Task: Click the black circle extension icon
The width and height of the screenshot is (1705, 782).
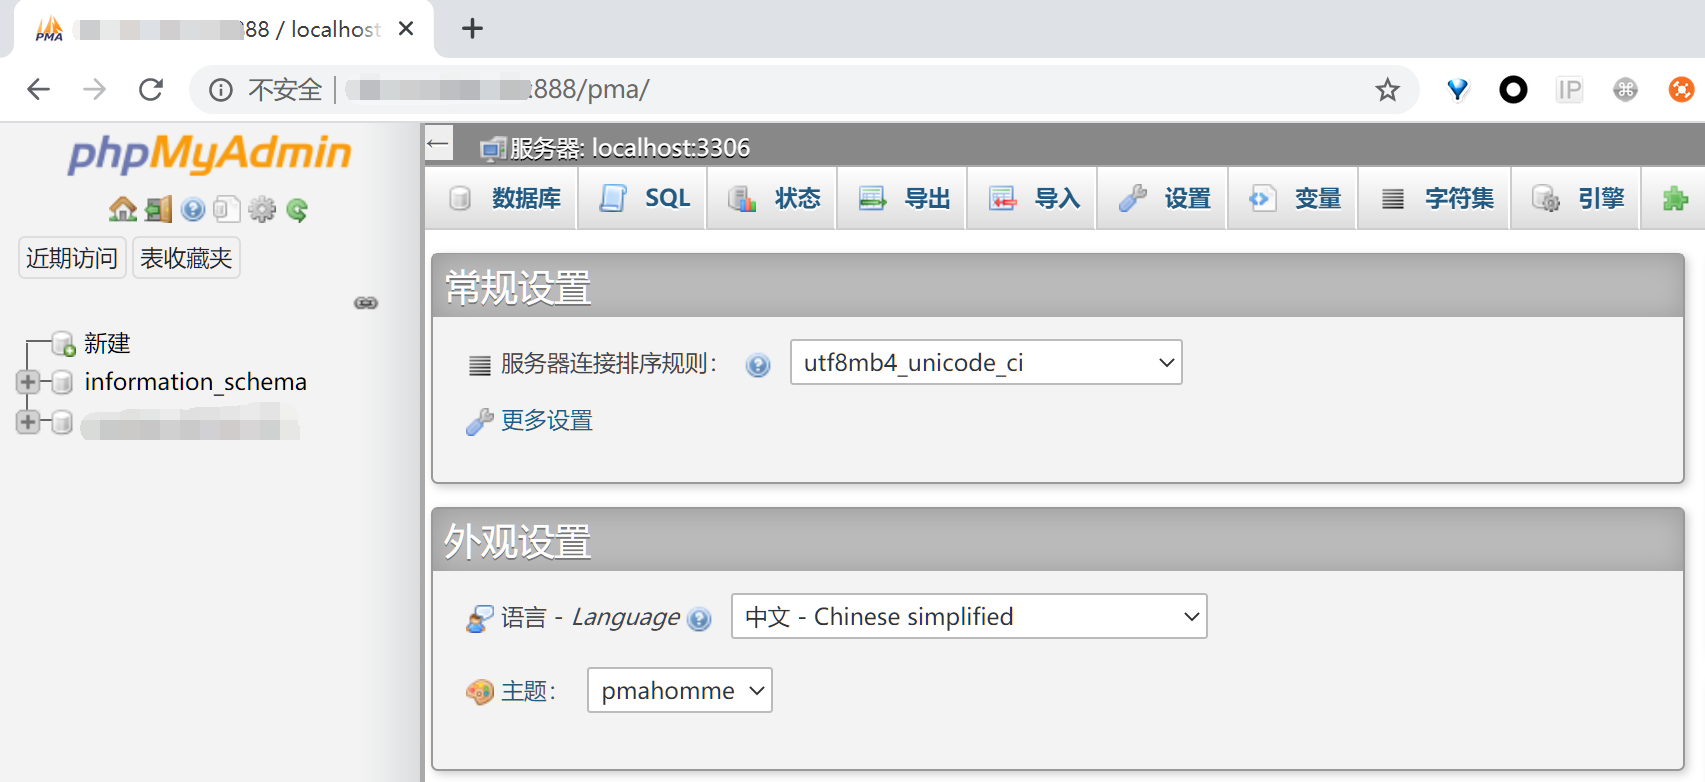Action: (x=1513, y=90)
